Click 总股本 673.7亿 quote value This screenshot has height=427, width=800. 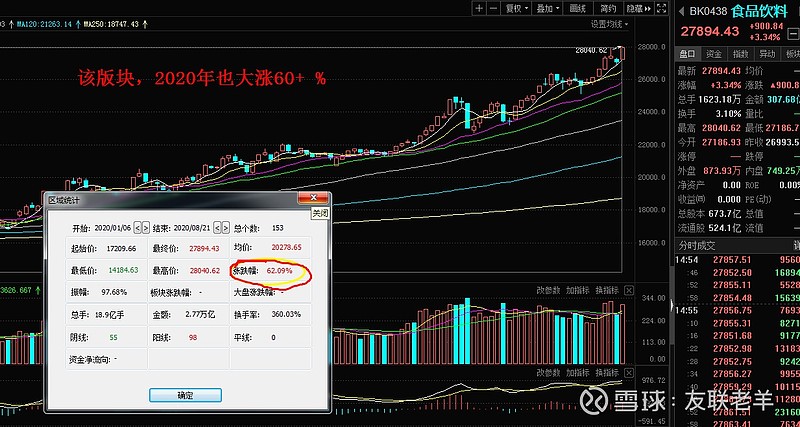point(723,213)
